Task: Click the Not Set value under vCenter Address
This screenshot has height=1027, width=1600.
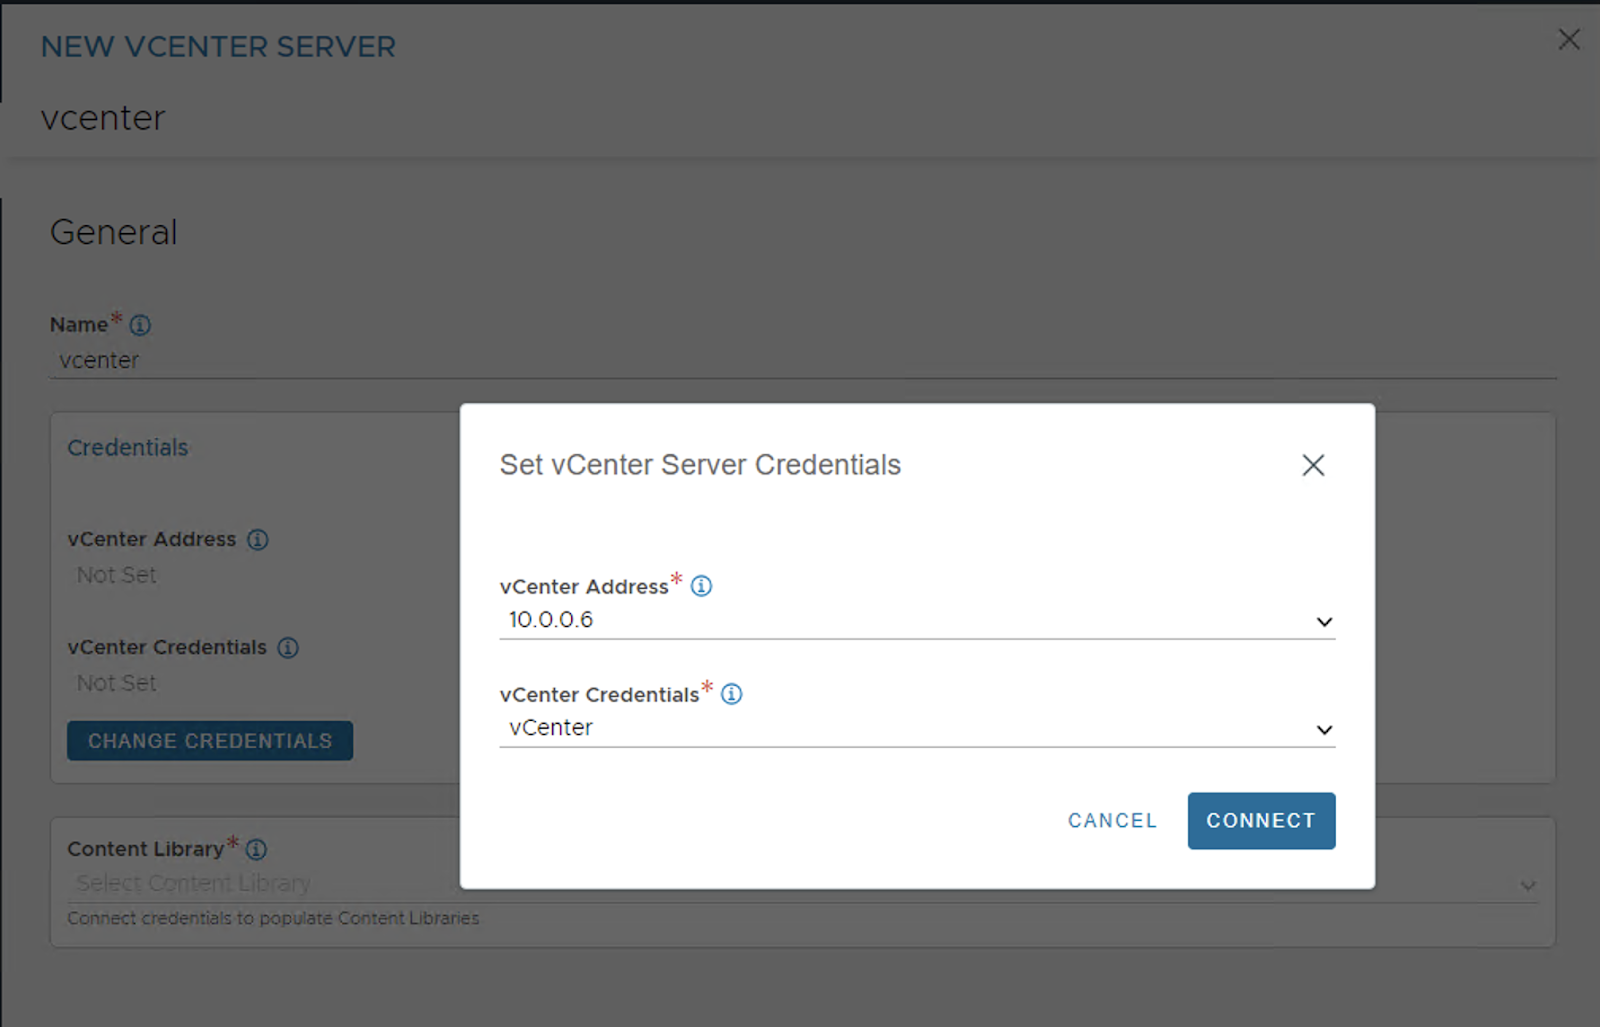Action: click(x=117, y=575)
